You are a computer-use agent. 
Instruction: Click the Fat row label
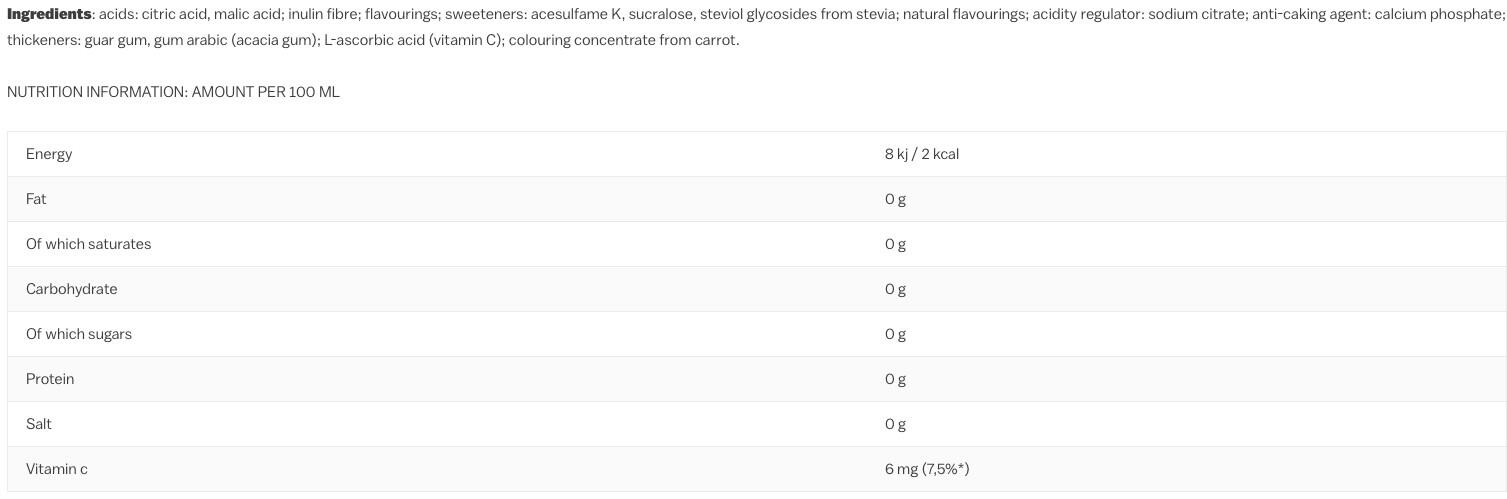pyautogui.click(x=36, y=199)
